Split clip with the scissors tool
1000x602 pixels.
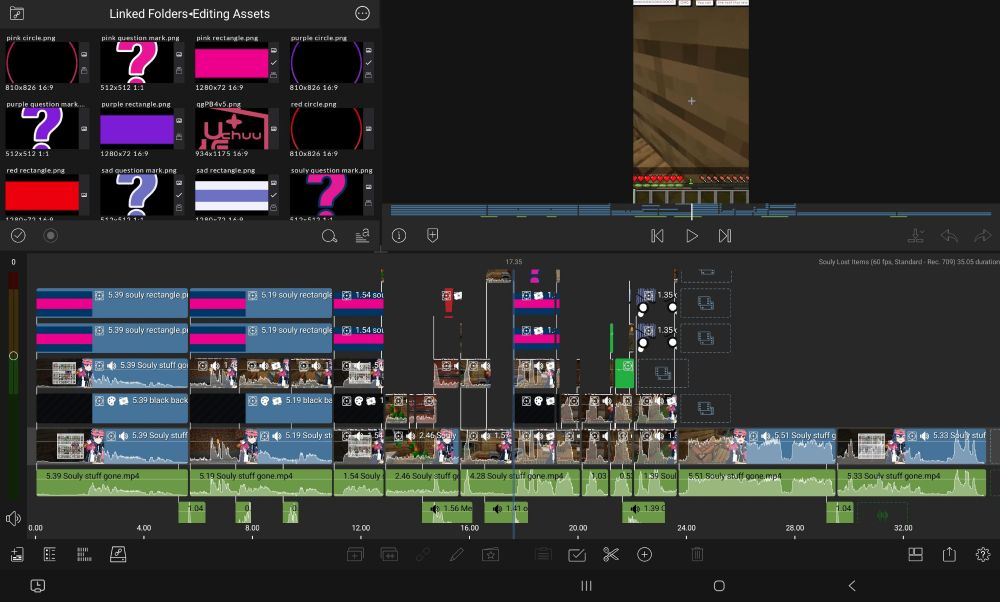pyautogui.click(x=611, y=555)
